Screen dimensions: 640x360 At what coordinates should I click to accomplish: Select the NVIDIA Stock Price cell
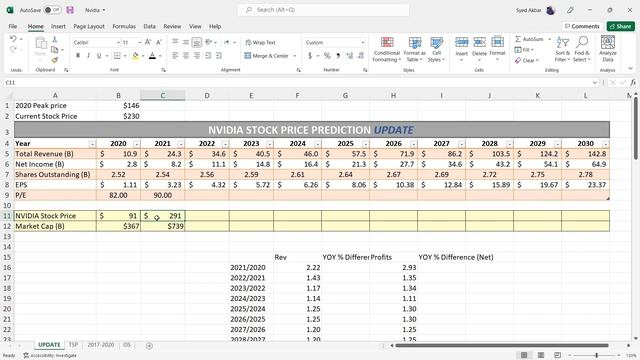[x=55, y=216]
